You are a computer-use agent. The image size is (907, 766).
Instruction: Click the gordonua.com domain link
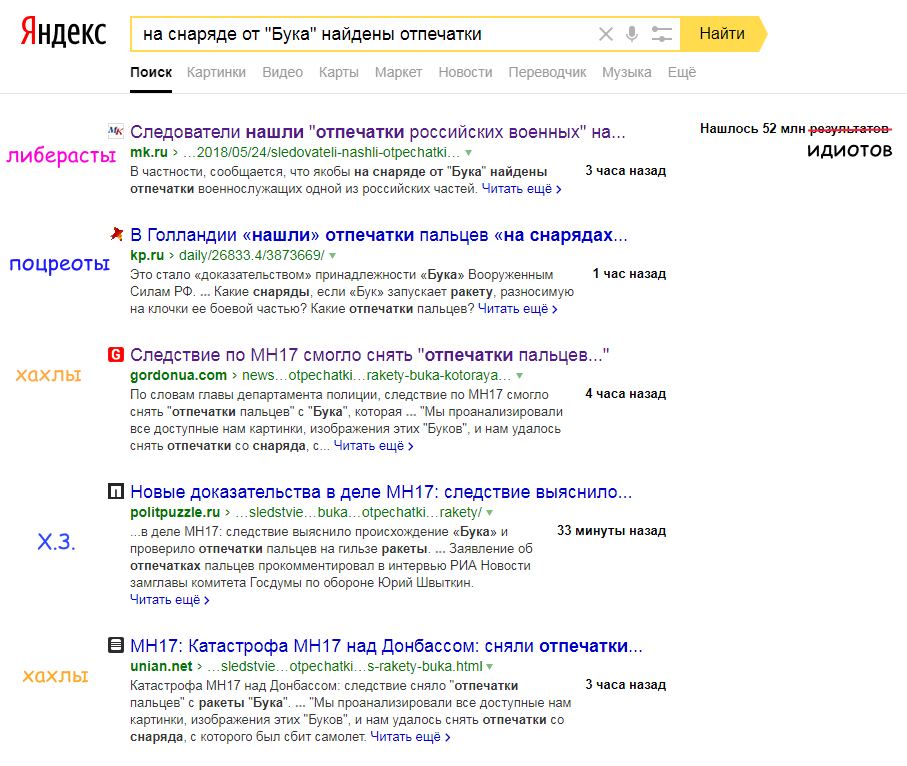point(178,375)
